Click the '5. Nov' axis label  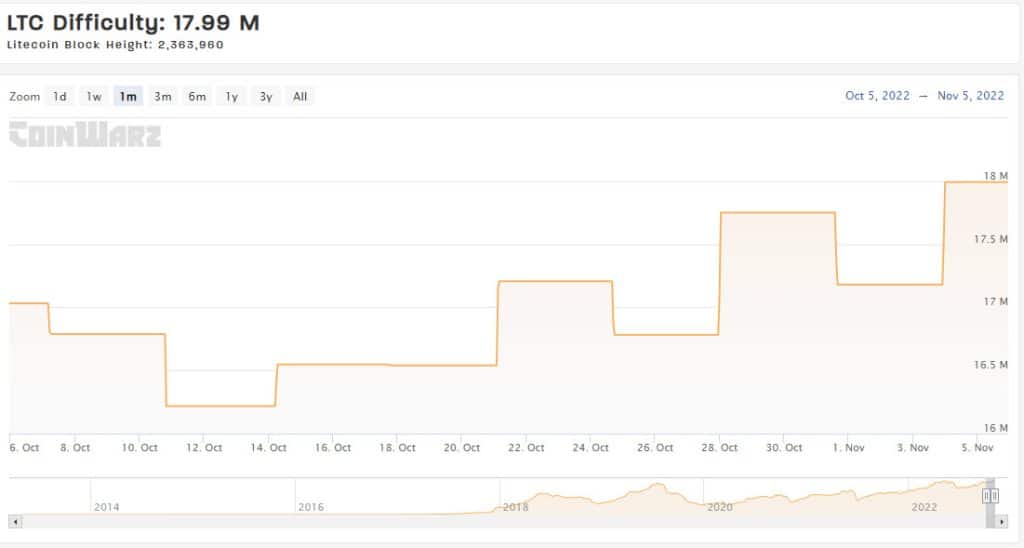[977, 447]
